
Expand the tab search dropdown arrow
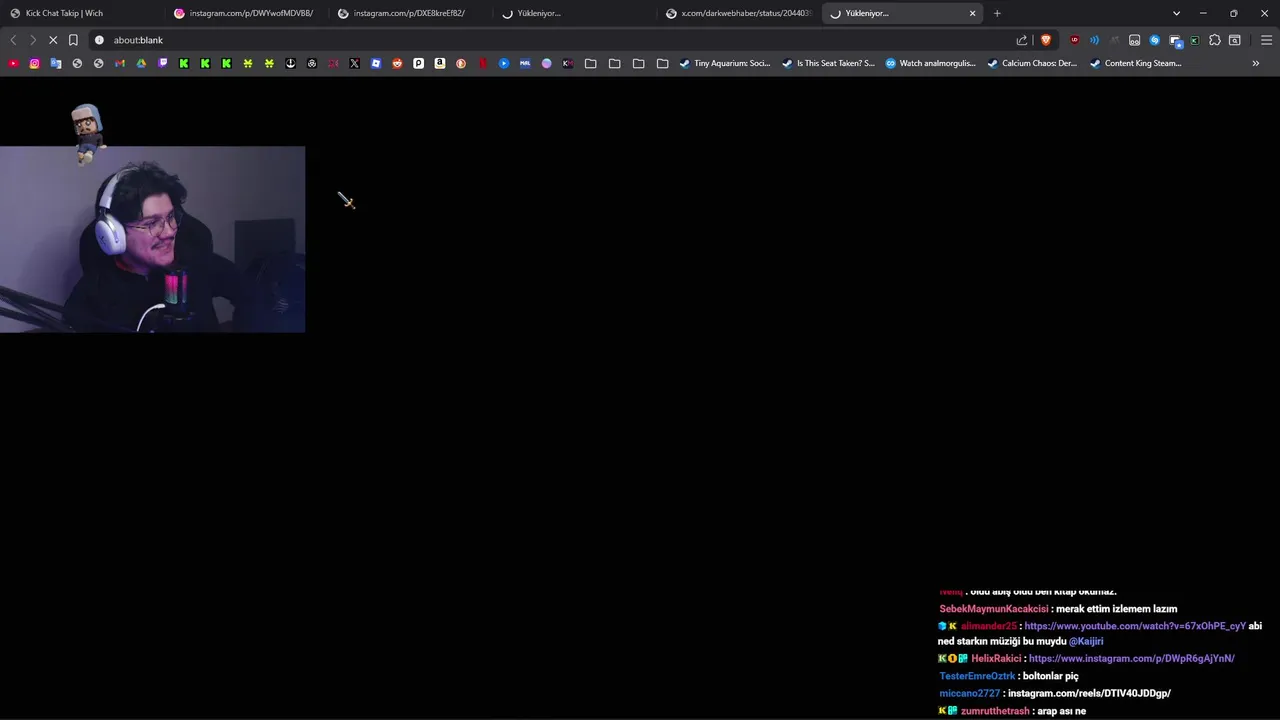(x=1176, y=13)
